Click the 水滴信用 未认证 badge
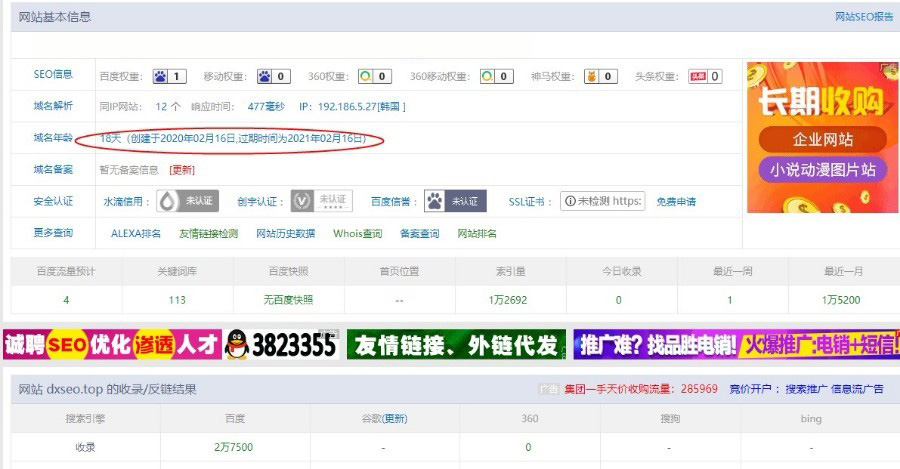Viewport: 900px width, 469px height. (x=186, y=201)
